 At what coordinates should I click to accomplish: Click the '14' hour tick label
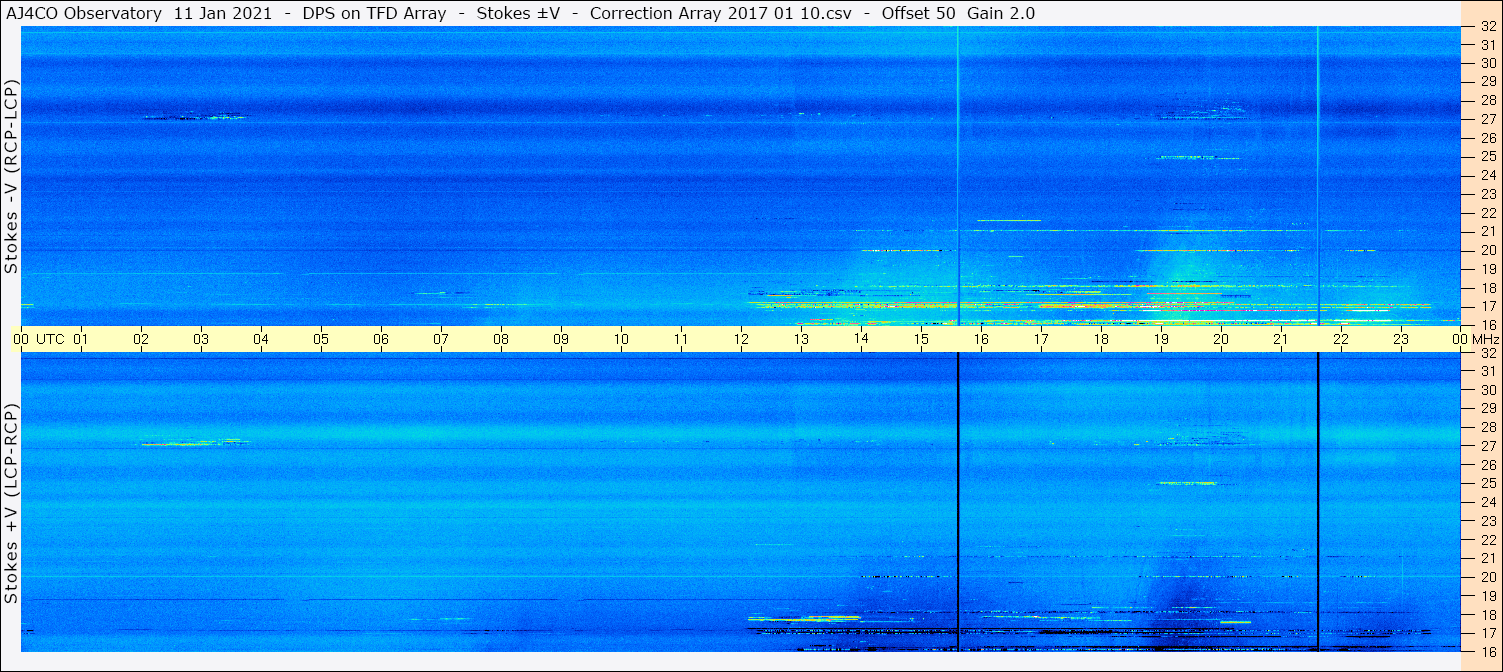861,339
